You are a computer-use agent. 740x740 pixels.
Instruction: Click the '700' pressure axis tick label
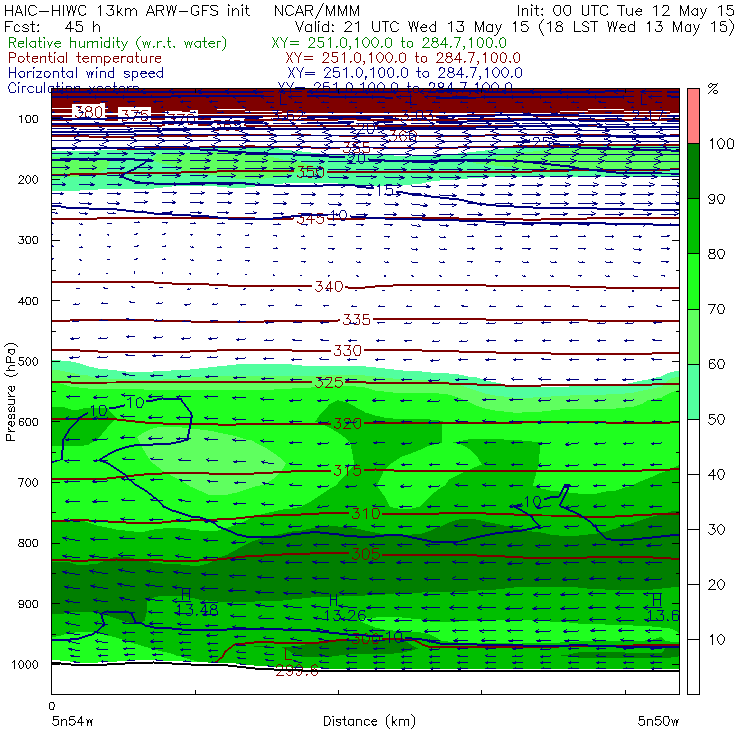tap(28, 482)
